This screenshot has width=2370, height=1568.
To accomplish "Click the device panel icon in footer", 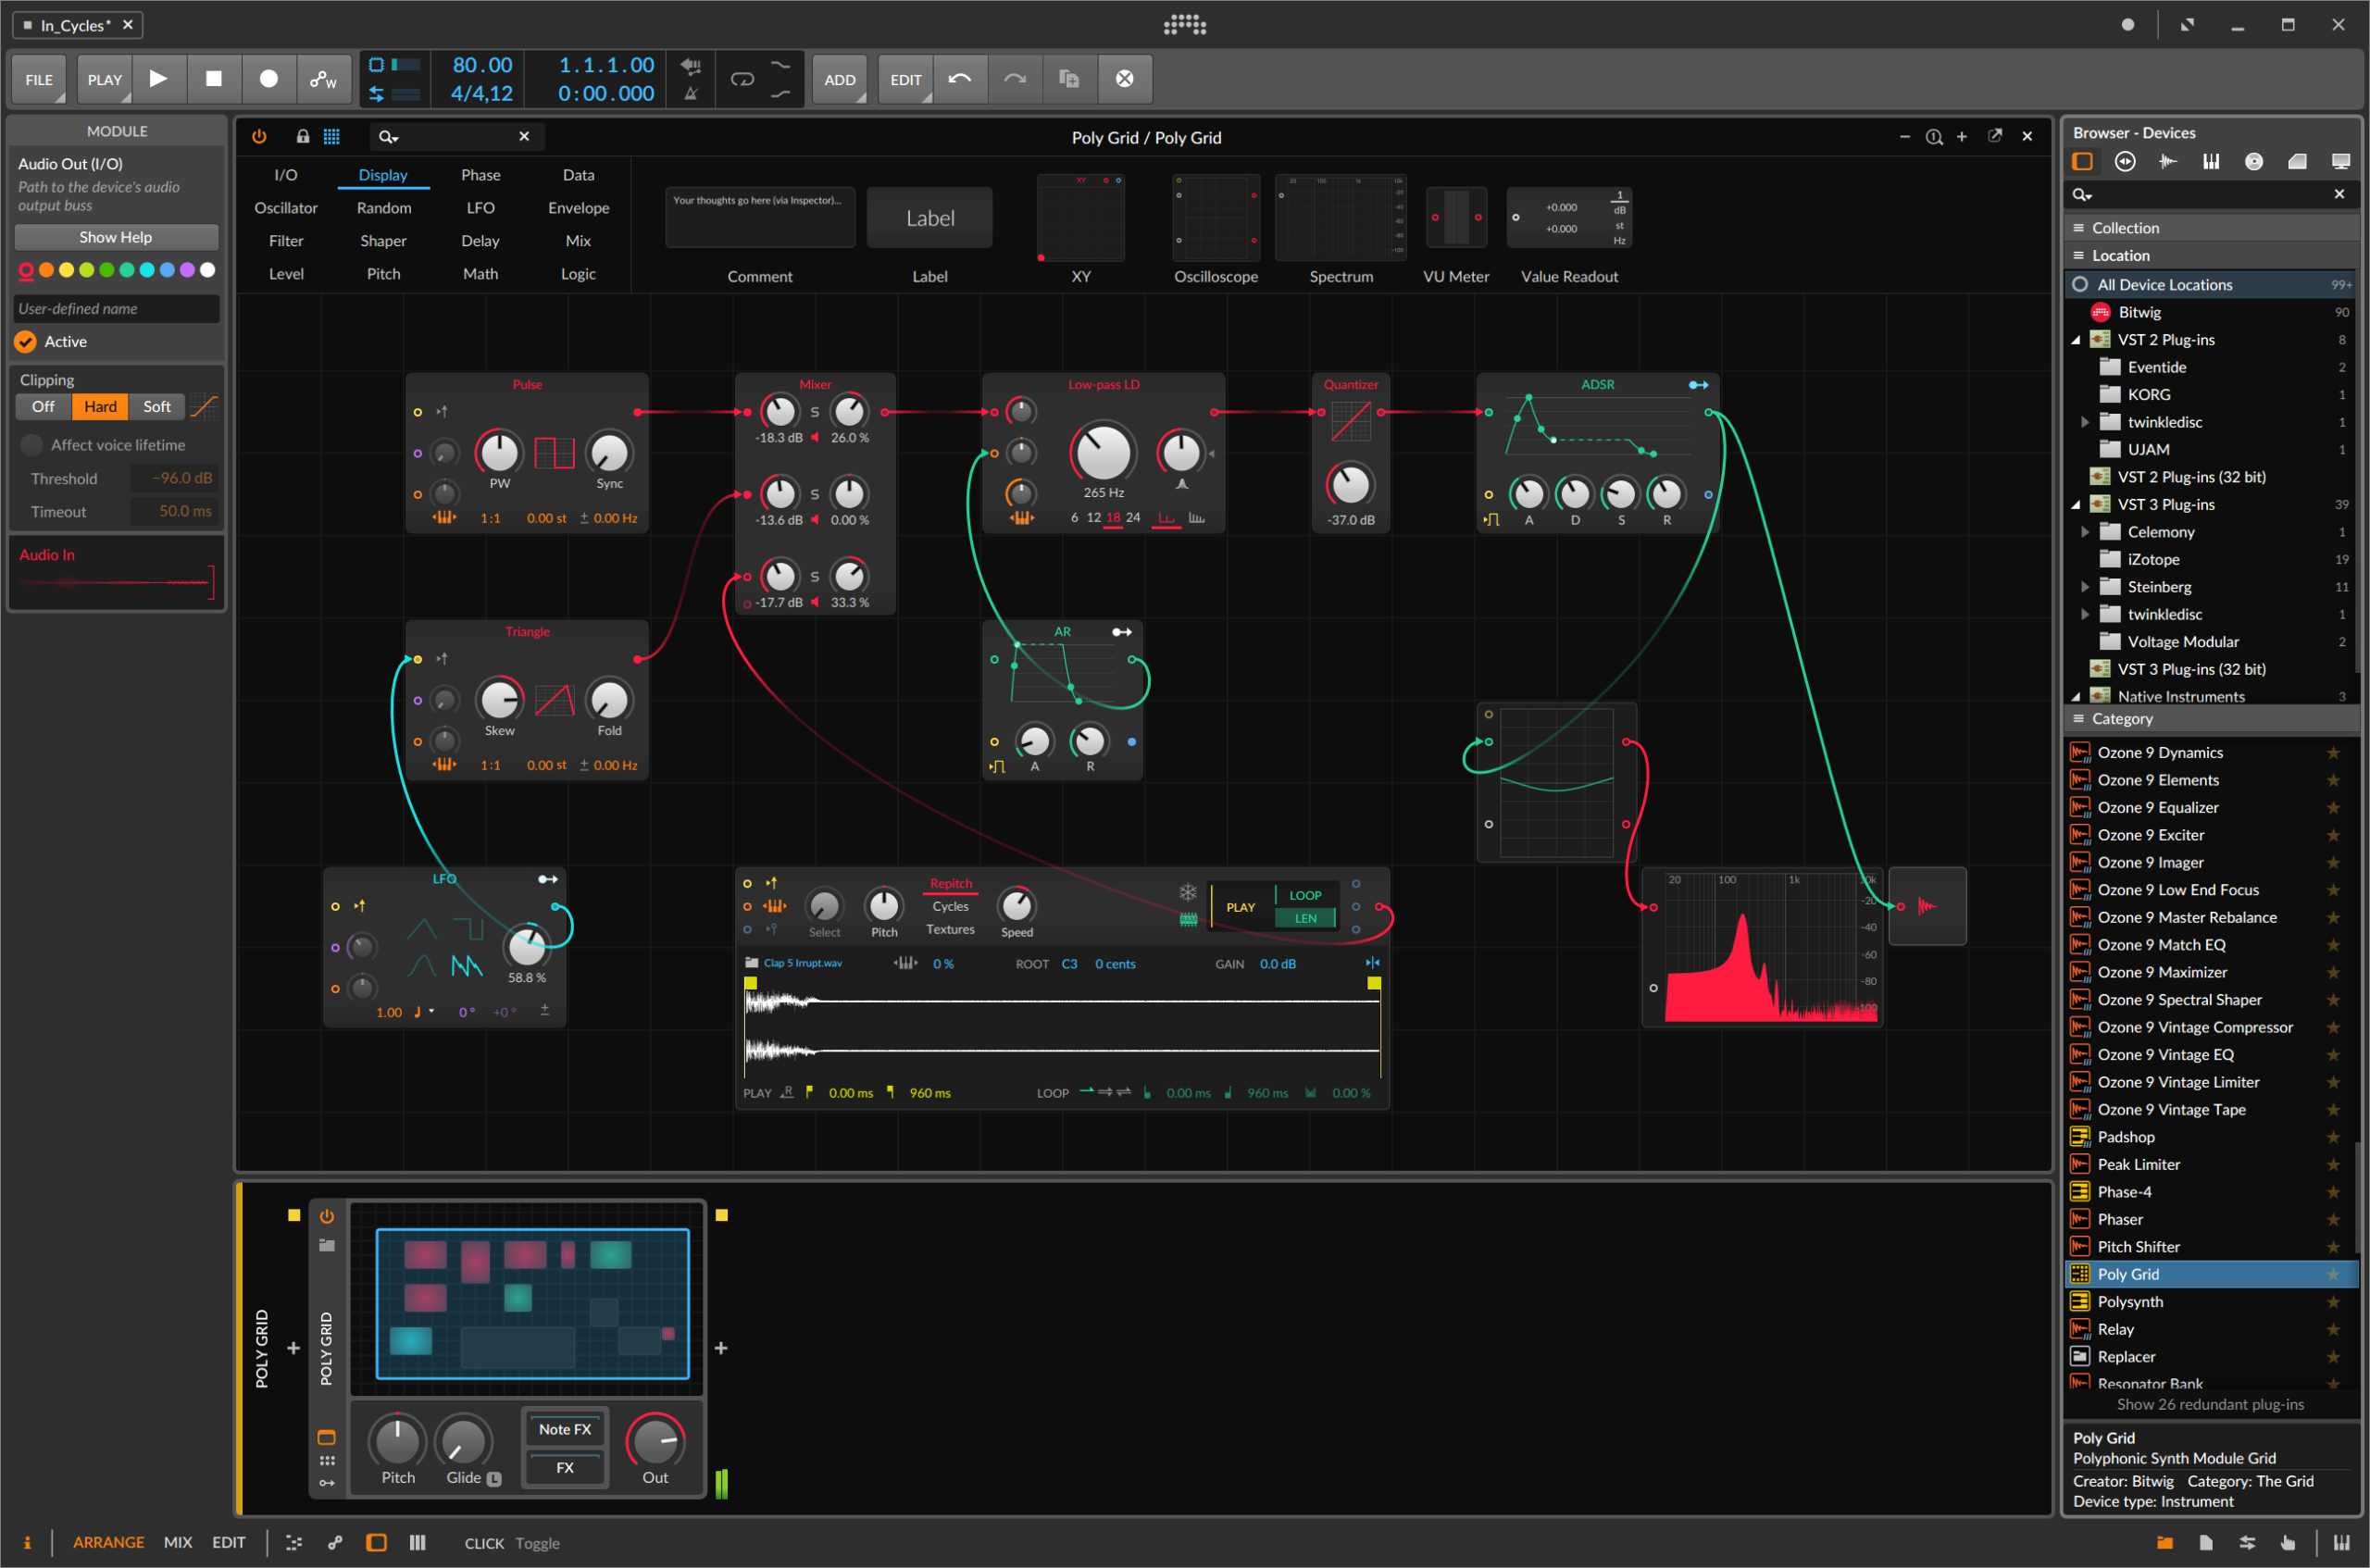I will (x=376, y=1543).
